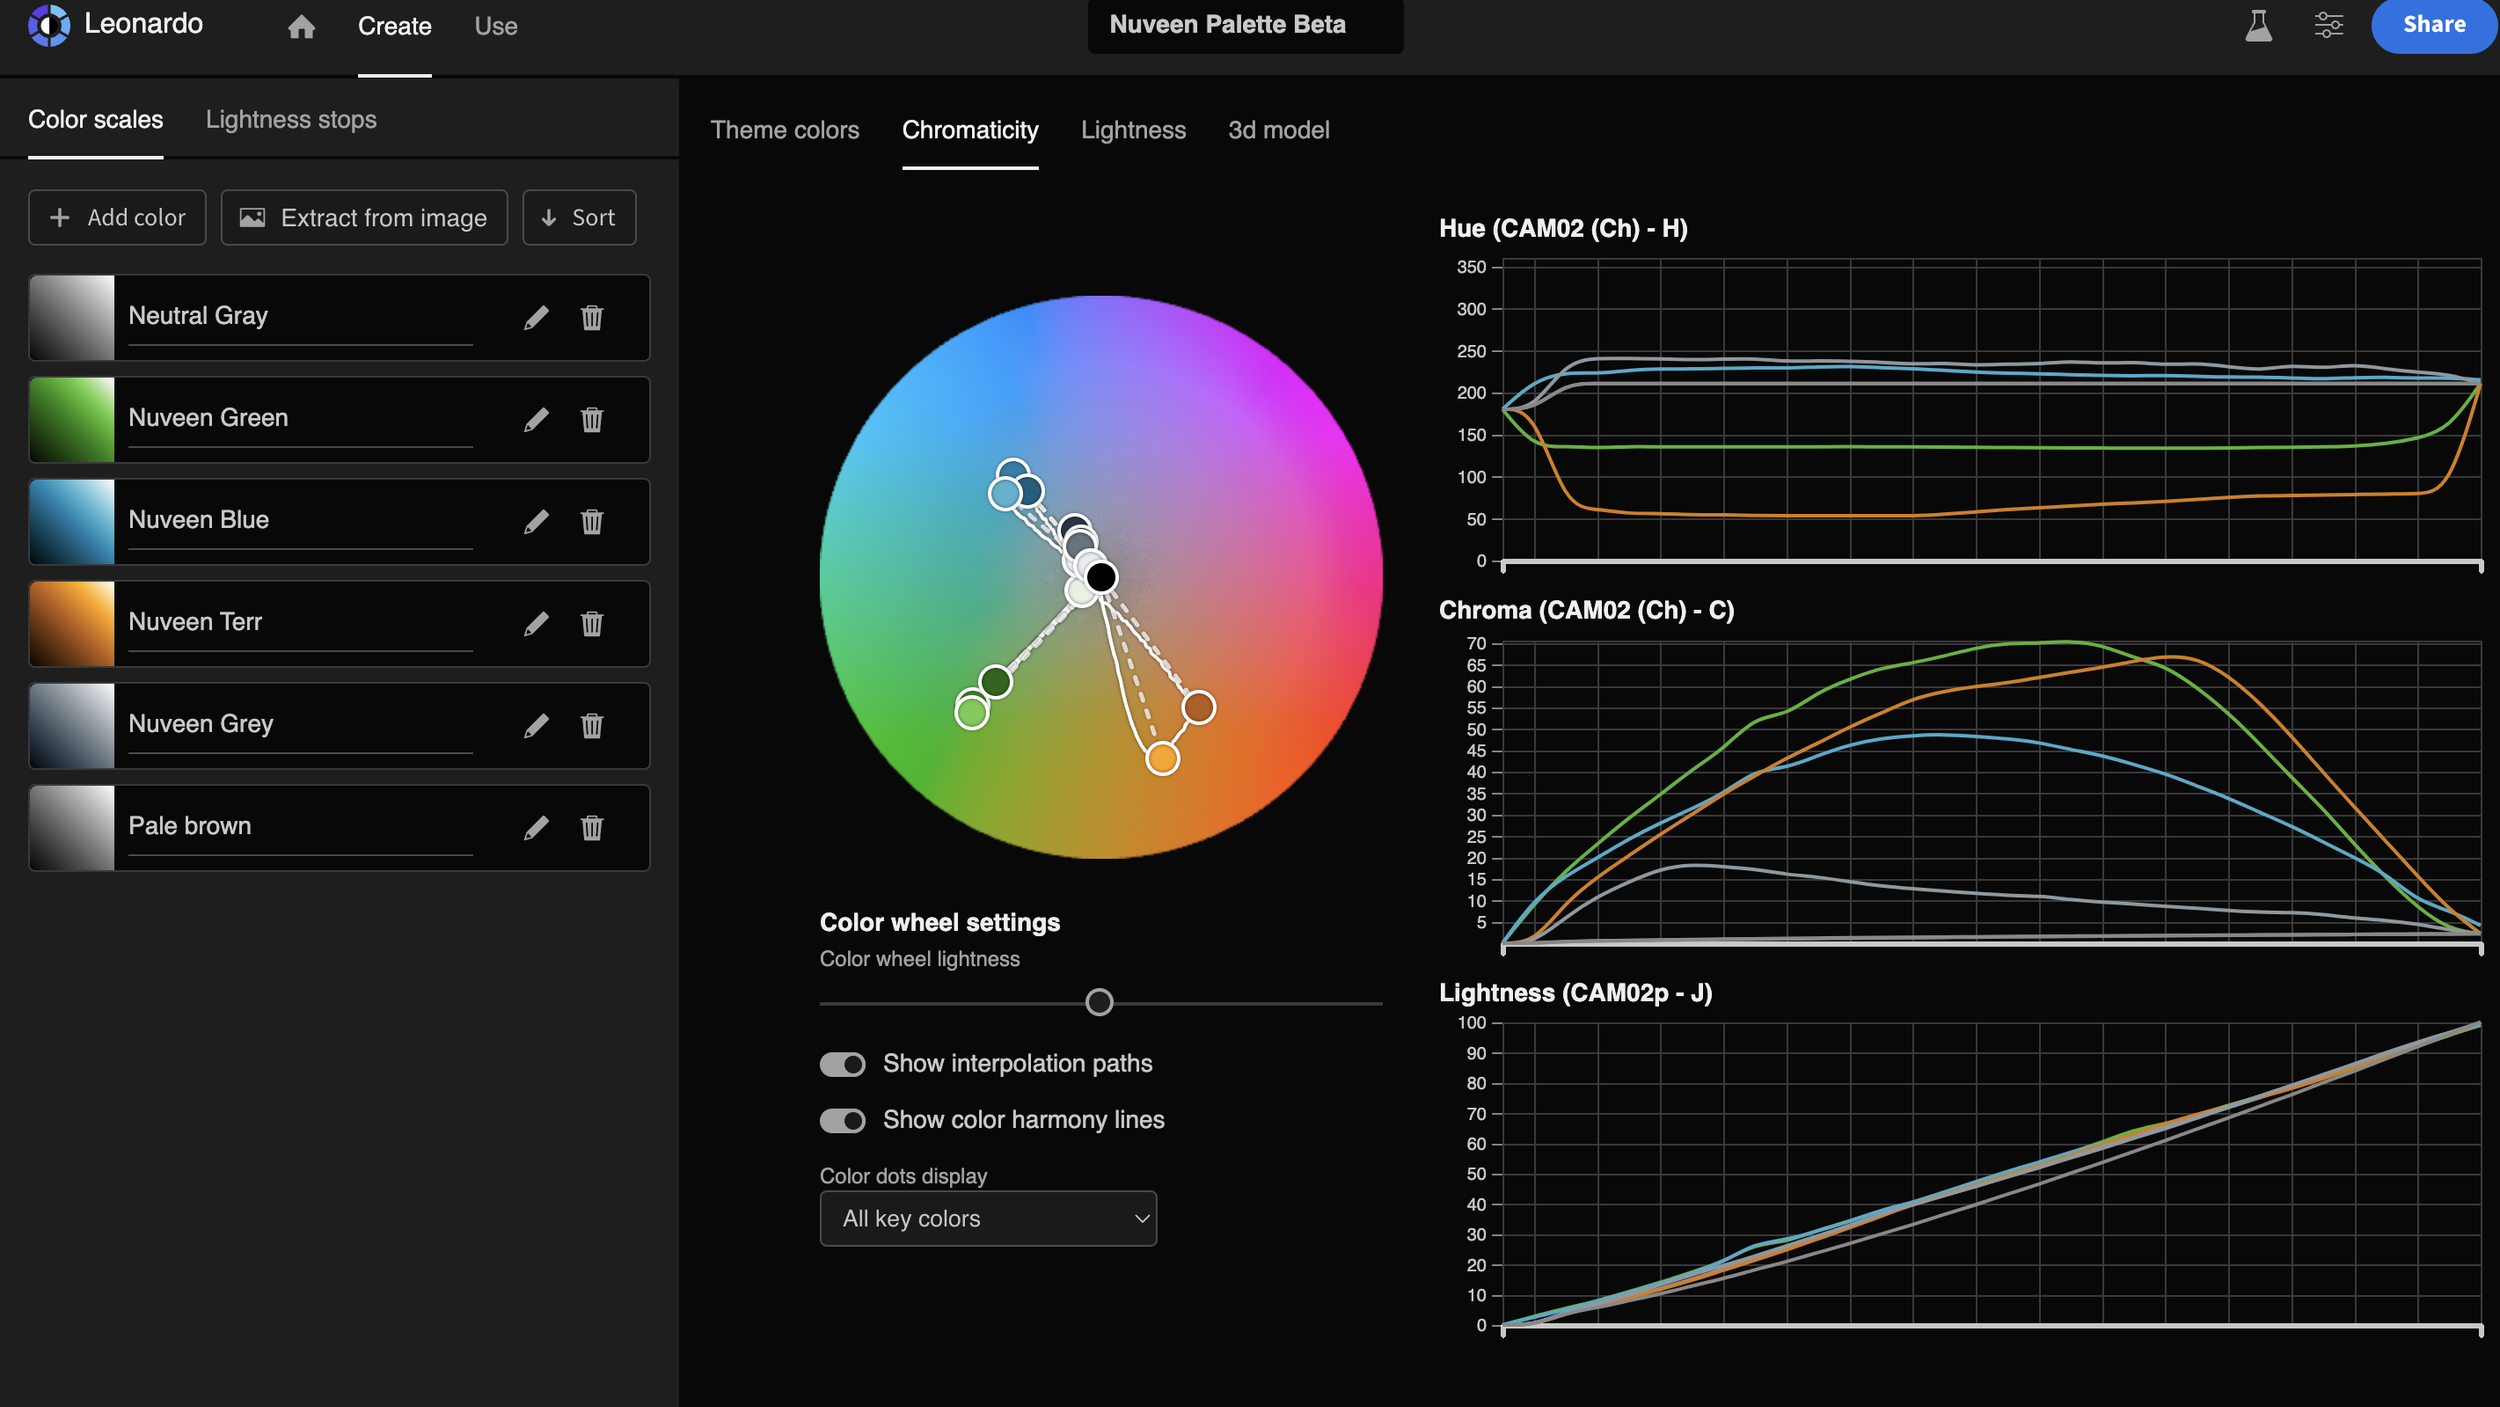2500x1407 pixels.
Task: Toggle Show color harmony lines switch
Action: (842, 1120)
